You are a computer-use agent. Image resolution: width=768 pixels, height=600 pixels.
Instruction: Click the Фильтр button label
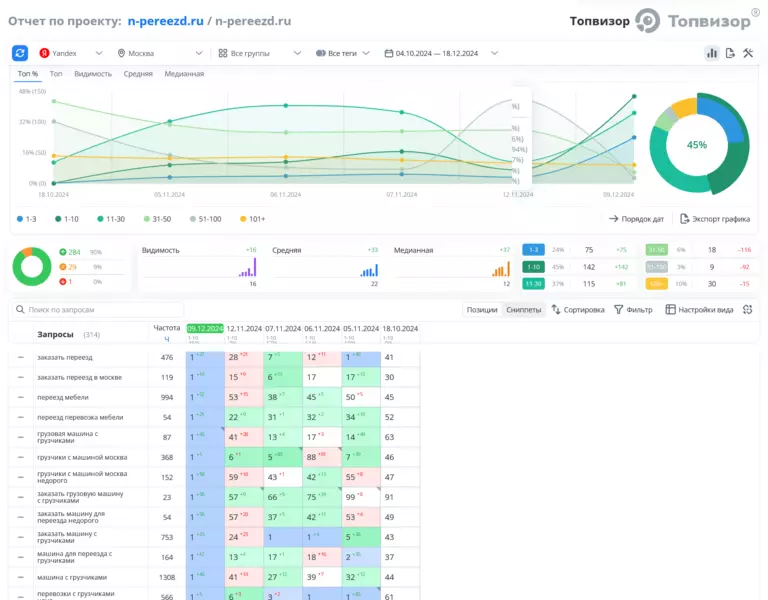click(x=639, y=310)
